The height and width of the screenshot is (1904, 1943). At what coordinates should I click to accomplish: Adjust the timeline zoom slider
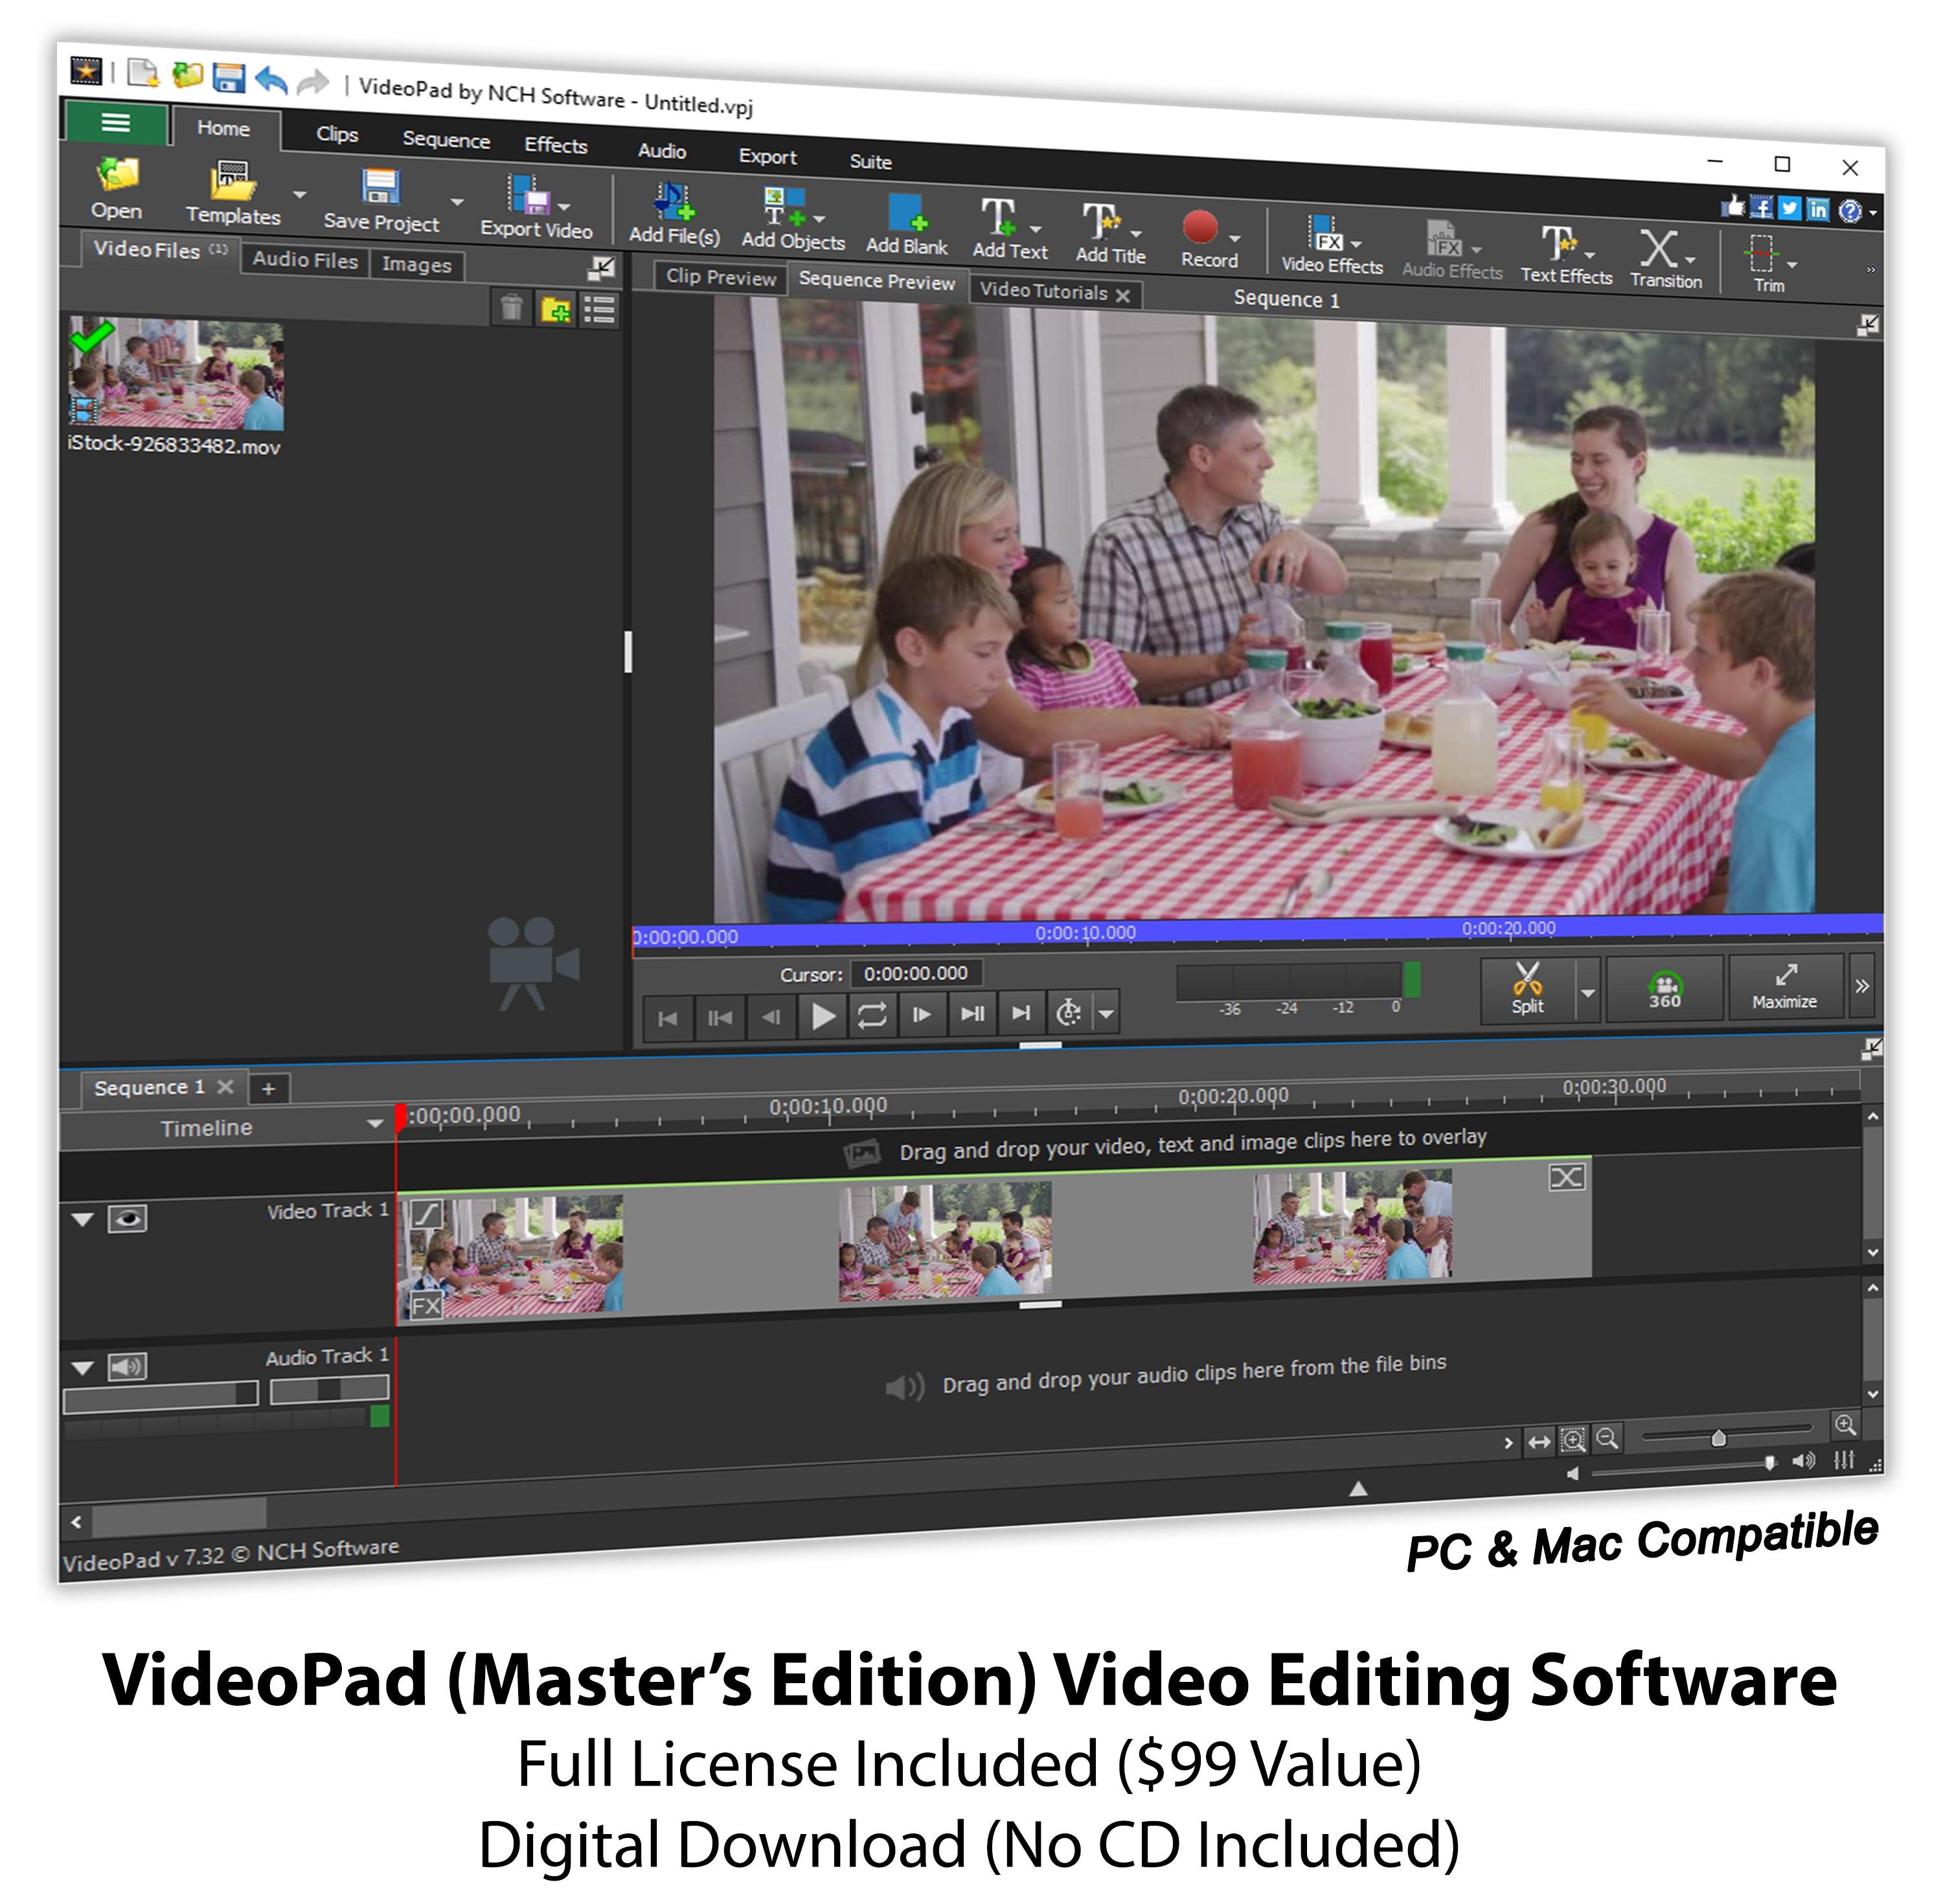point(1718,1438)
